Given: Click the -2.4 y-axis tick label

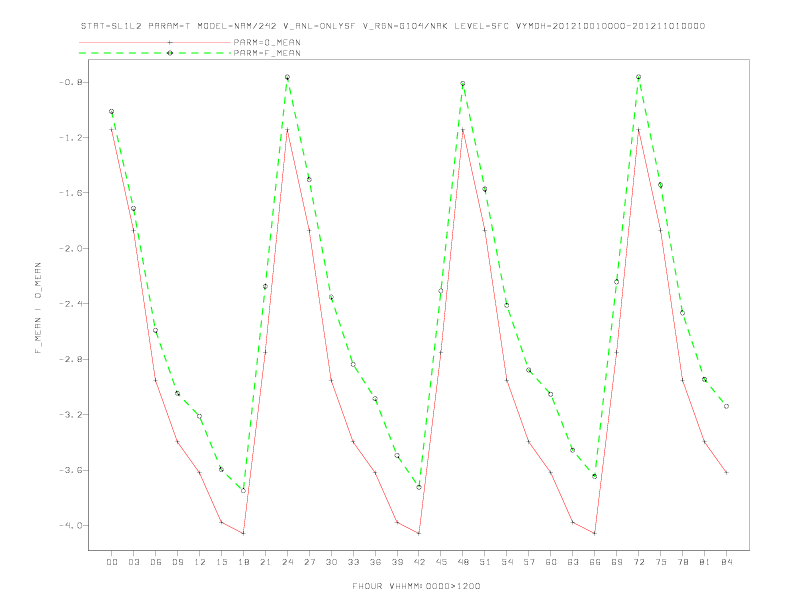Looking at the screenshot, I should click(x=70, y=304).
